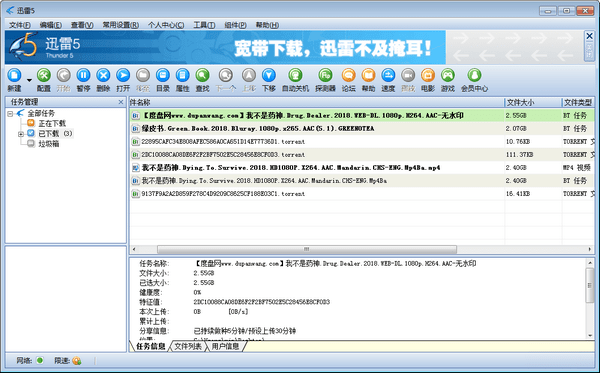Toggle the 限速 speed limit status icon
The image size is (600, 373).
[x=77, y=360]
